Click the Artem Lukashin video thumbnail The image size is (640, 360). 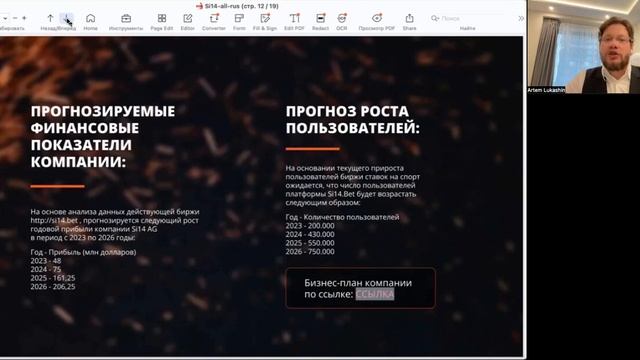coord(584,47)
